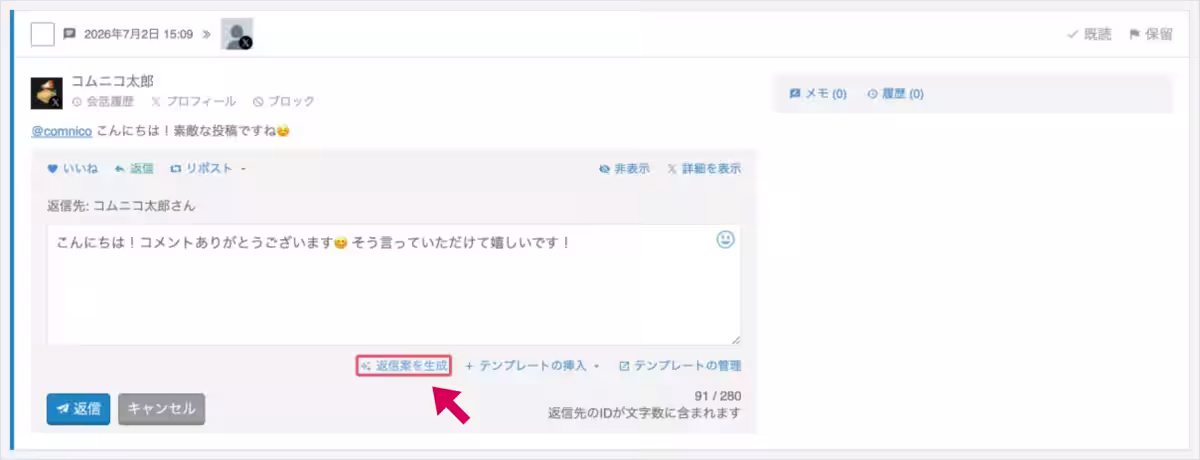This screenshot has height=460, width=1200.
Task: Click inside the reply text area
Action: tap(394, 285)
